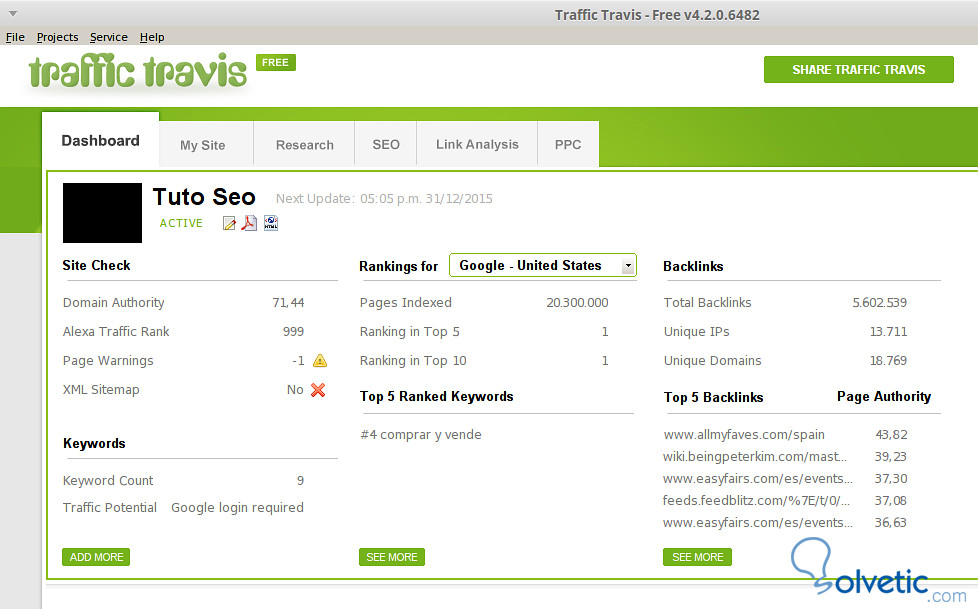Click the Page Warnings yellow alert icon

pos(319,361)
